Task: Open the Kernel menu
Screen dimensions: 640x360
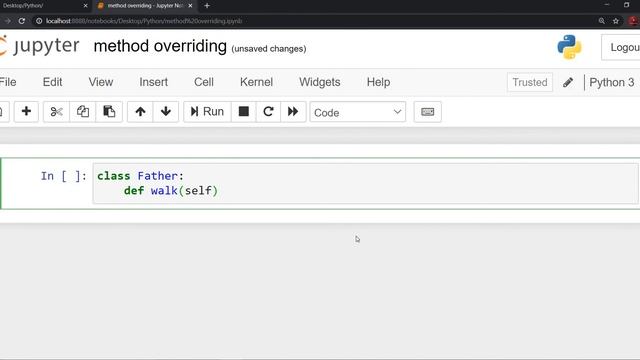Action: [256, 82]
